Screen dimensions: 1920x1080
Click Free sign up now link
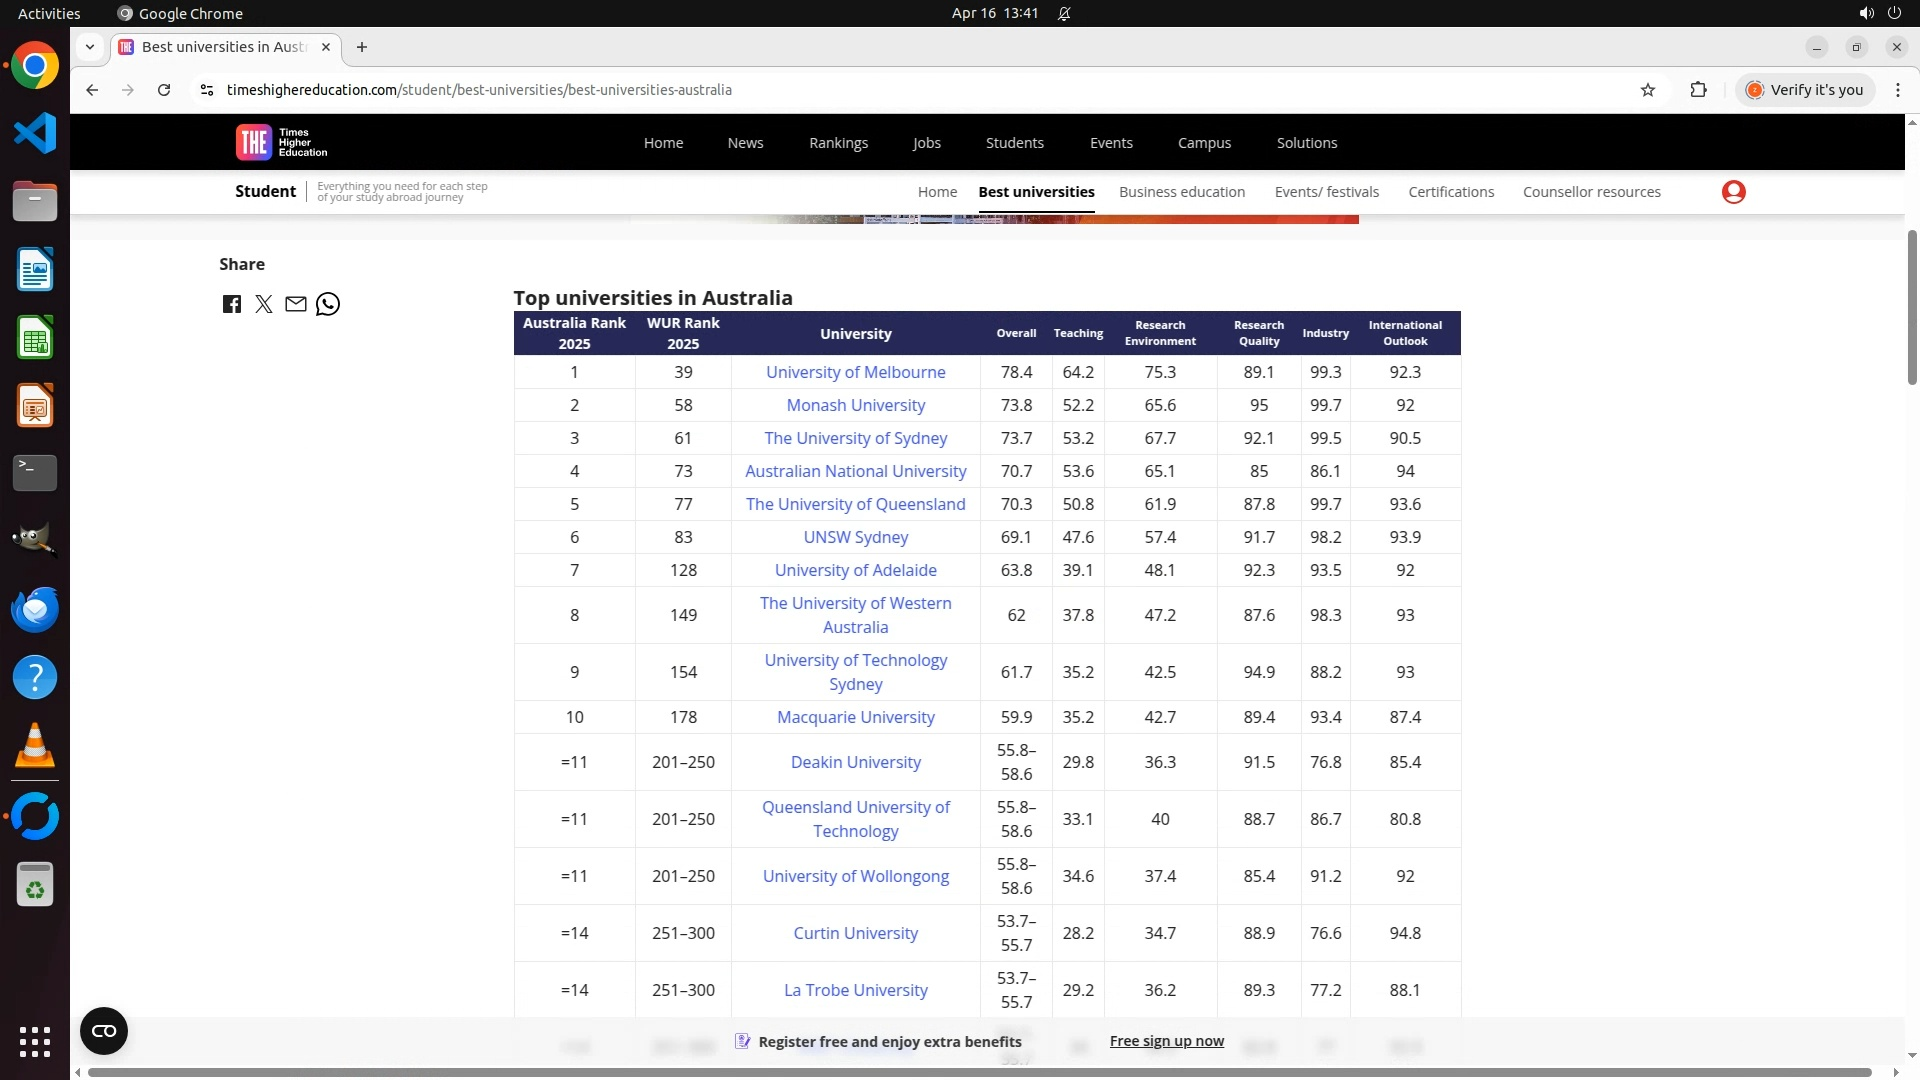[x=1166, y=1041]
